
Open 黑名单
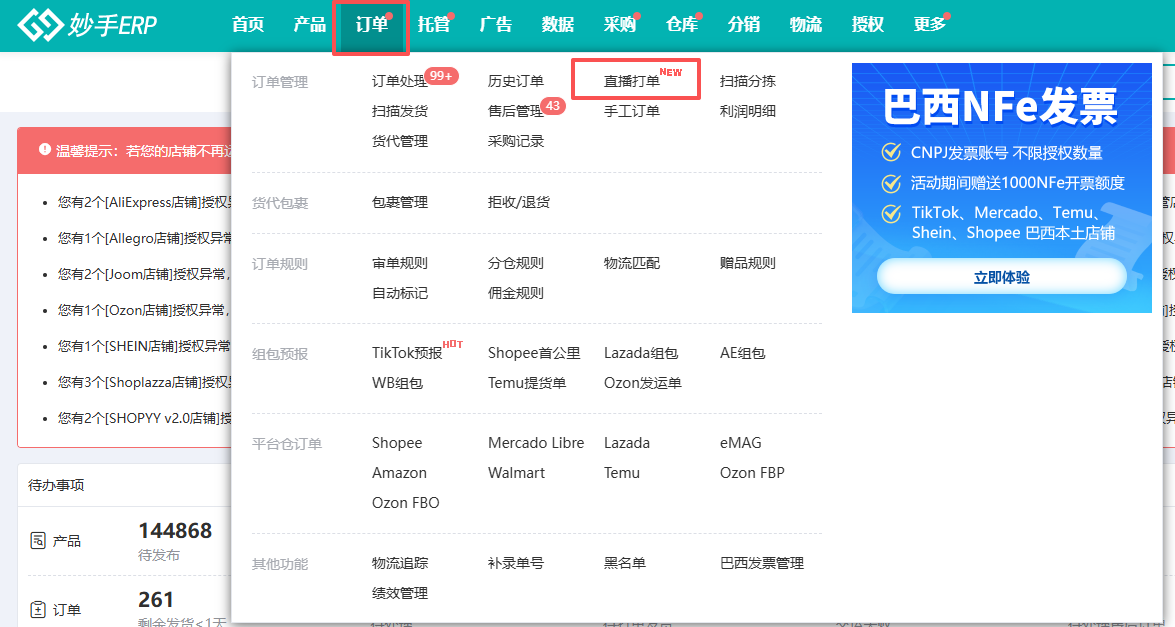[624, 563]
